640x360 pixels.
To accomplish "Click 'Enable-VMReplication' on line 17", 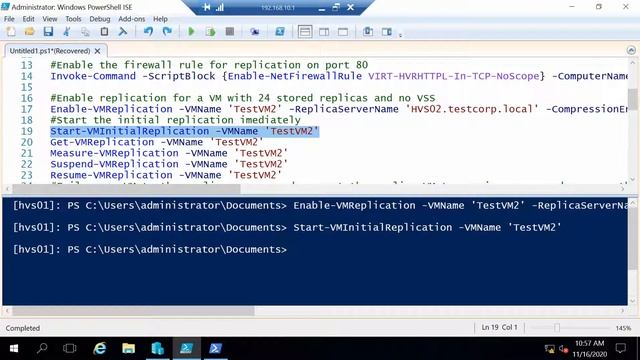I will pyautogui.click(x=111, y=109).
